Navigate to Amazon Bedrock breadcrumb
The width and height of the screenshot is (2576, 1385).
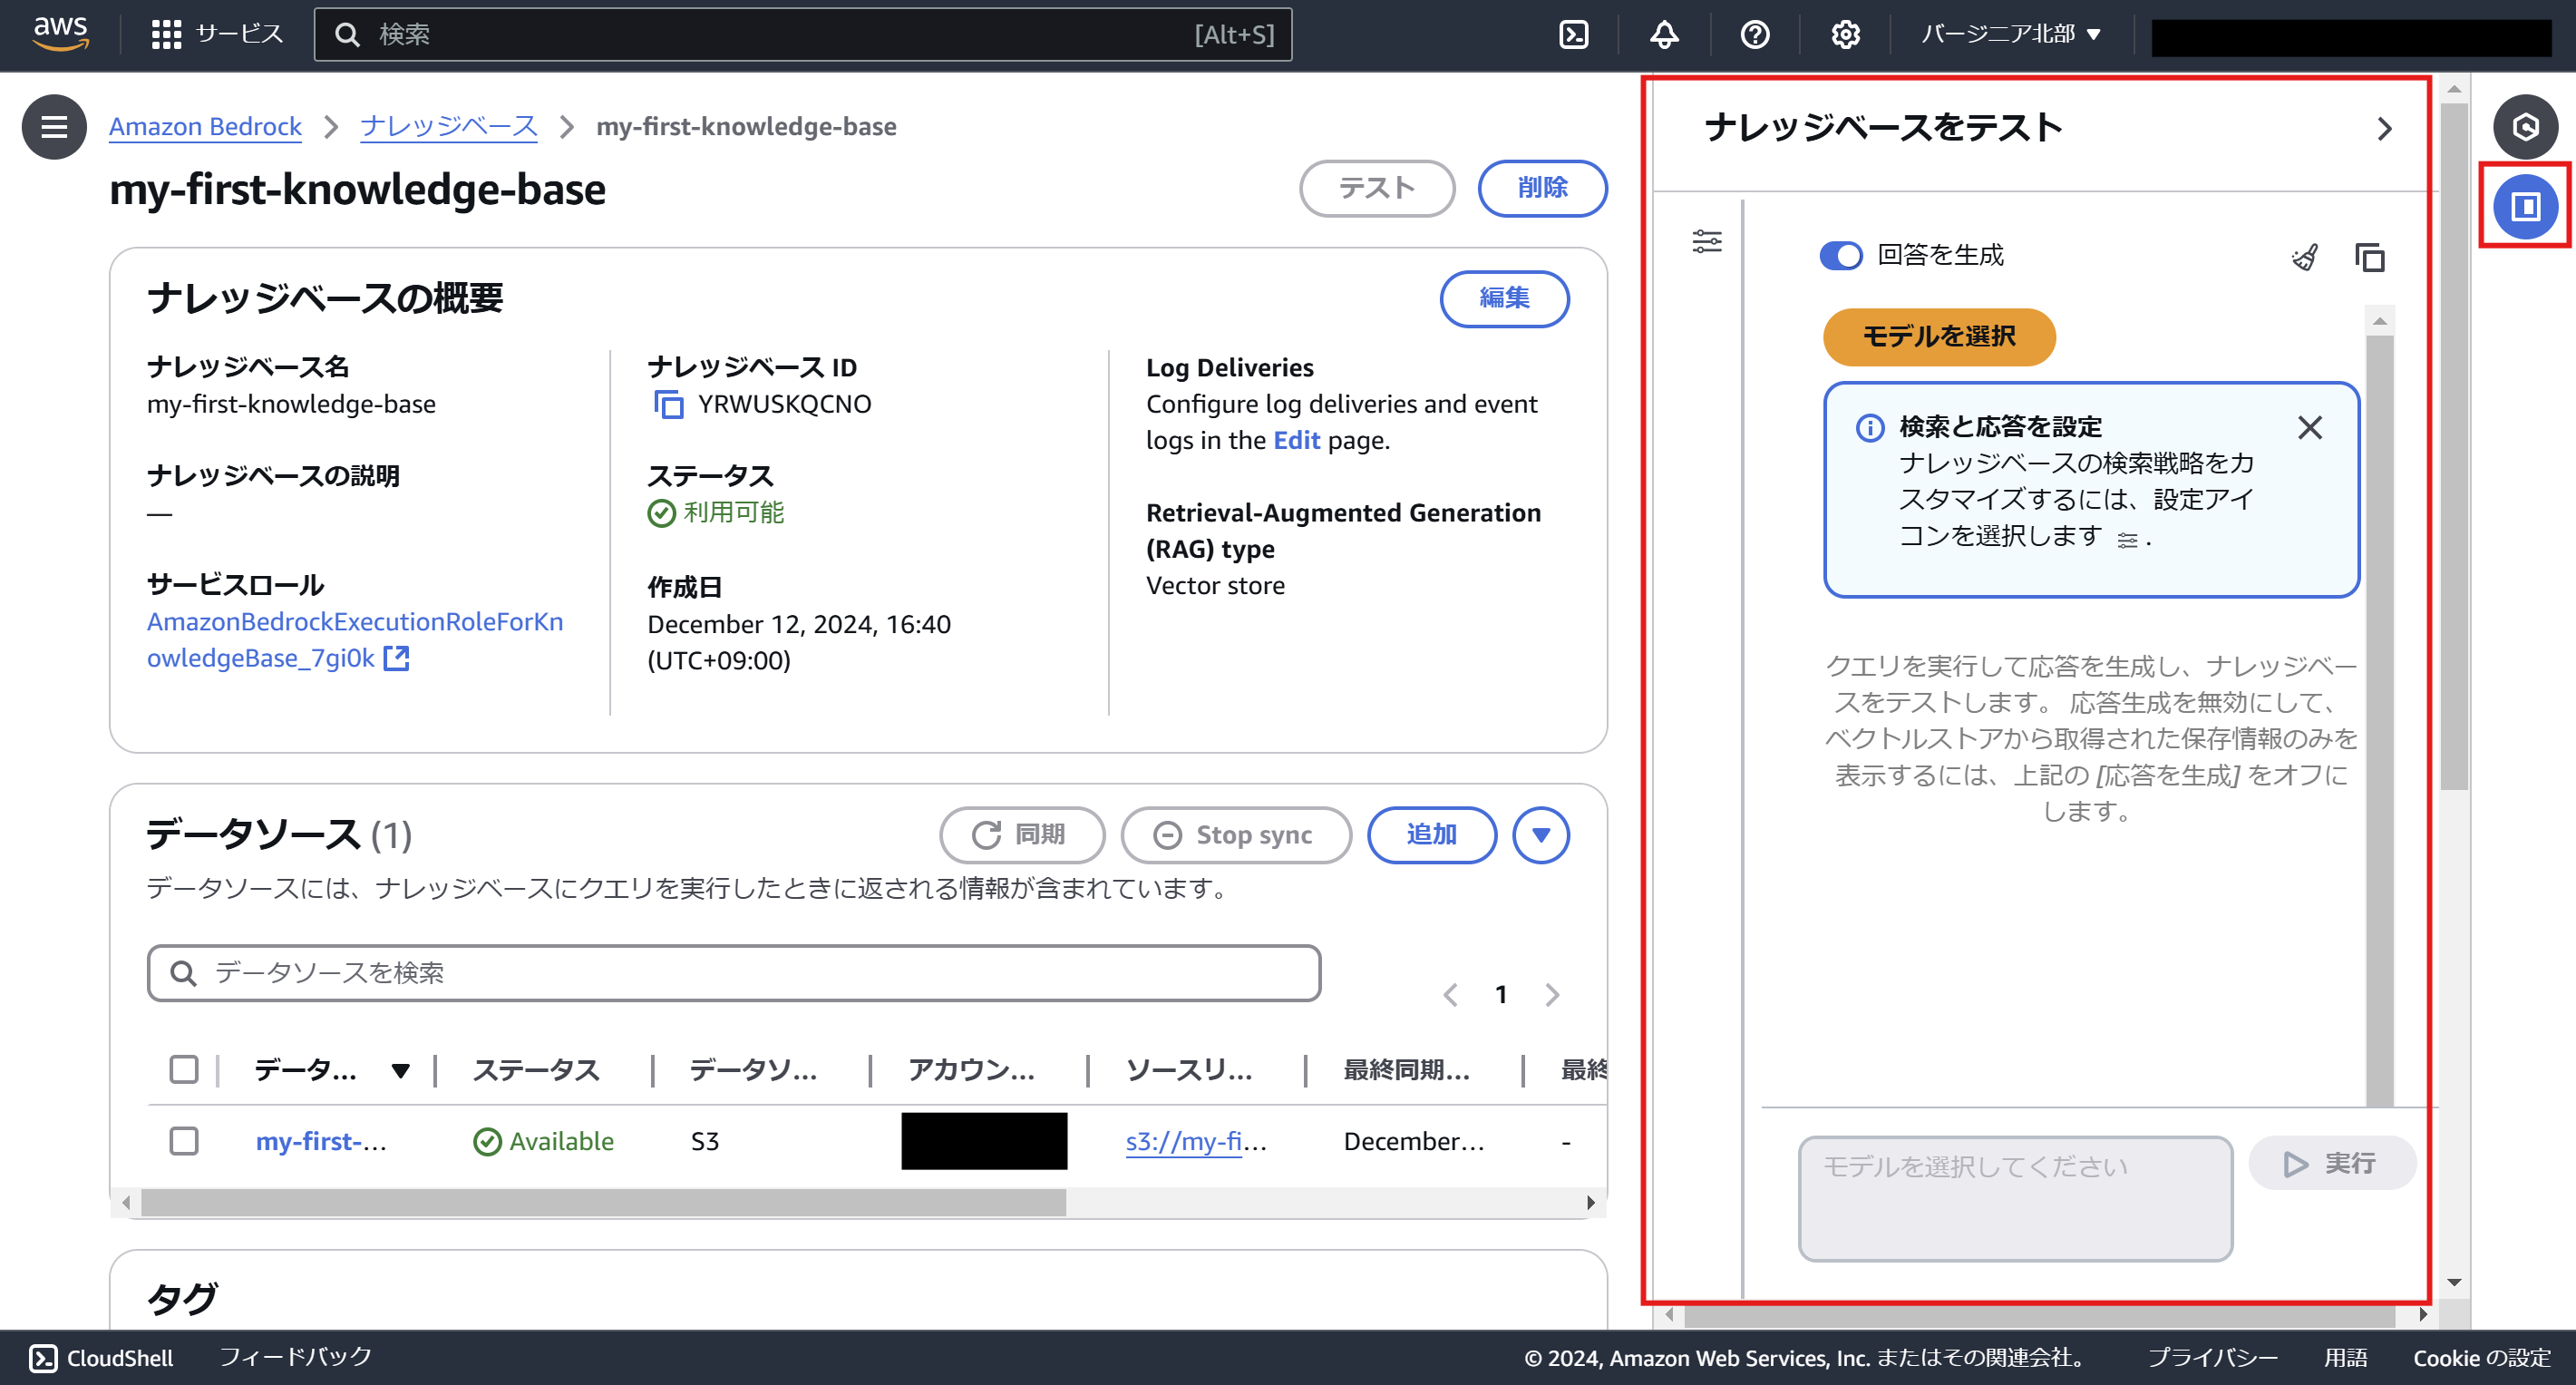click(205, 127)
